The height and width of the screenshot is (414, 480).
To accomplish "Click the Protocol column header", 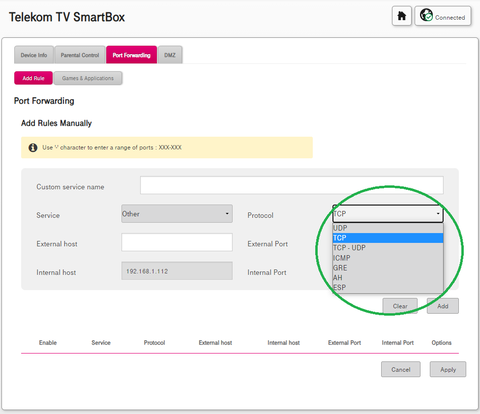I will point(154,343).
